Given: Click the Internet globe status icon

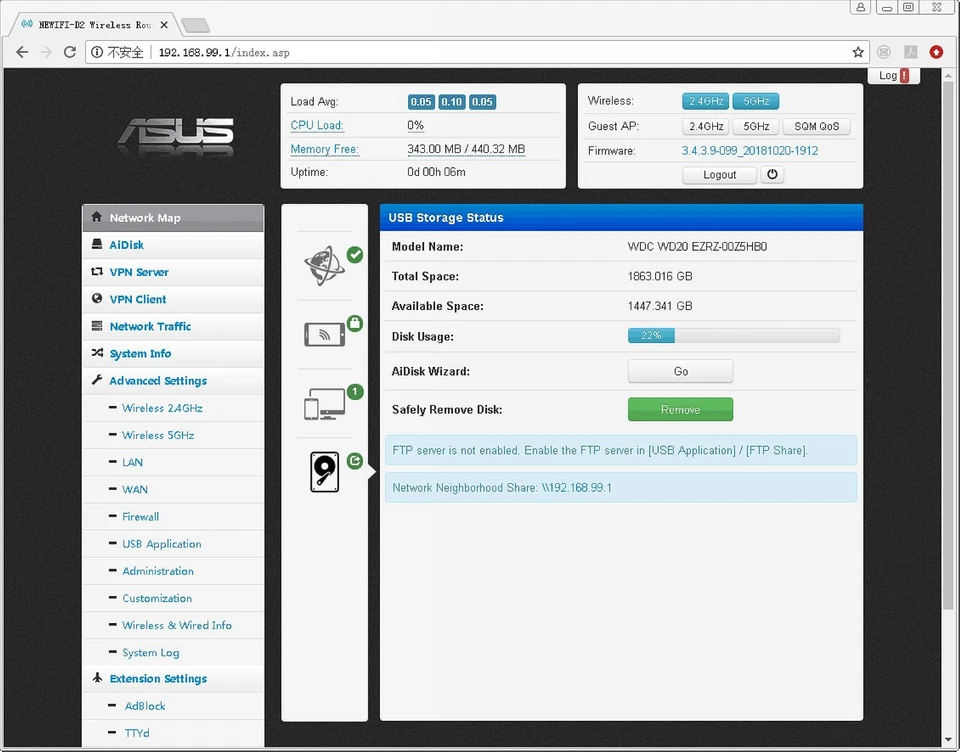Looking at the screenshot, I should 322,262.
